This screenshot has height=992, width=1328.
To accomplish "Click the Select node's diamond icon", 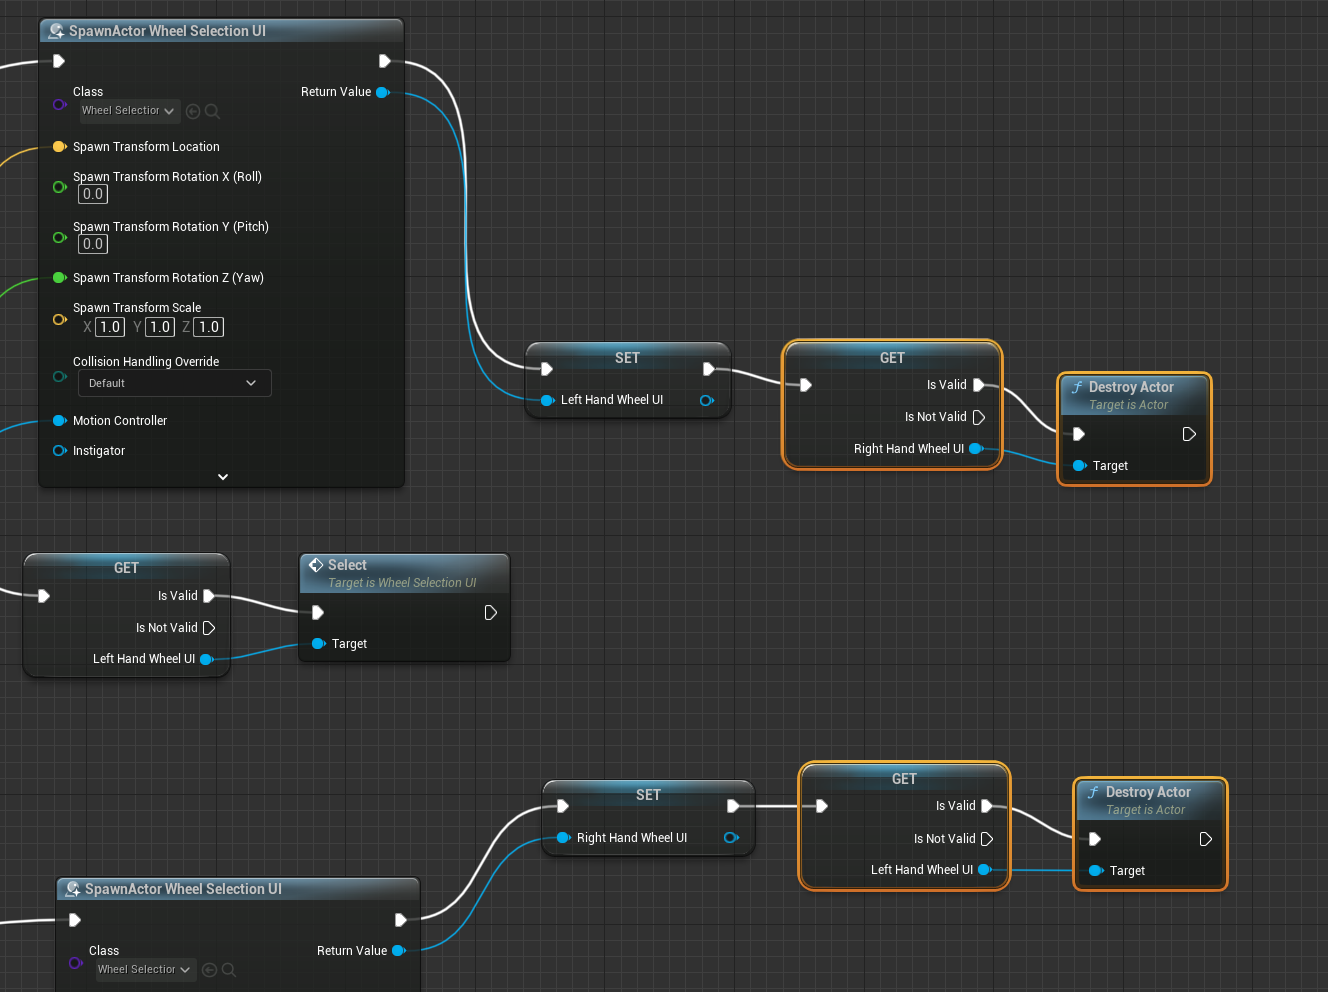I will click(x=316, y=565).
